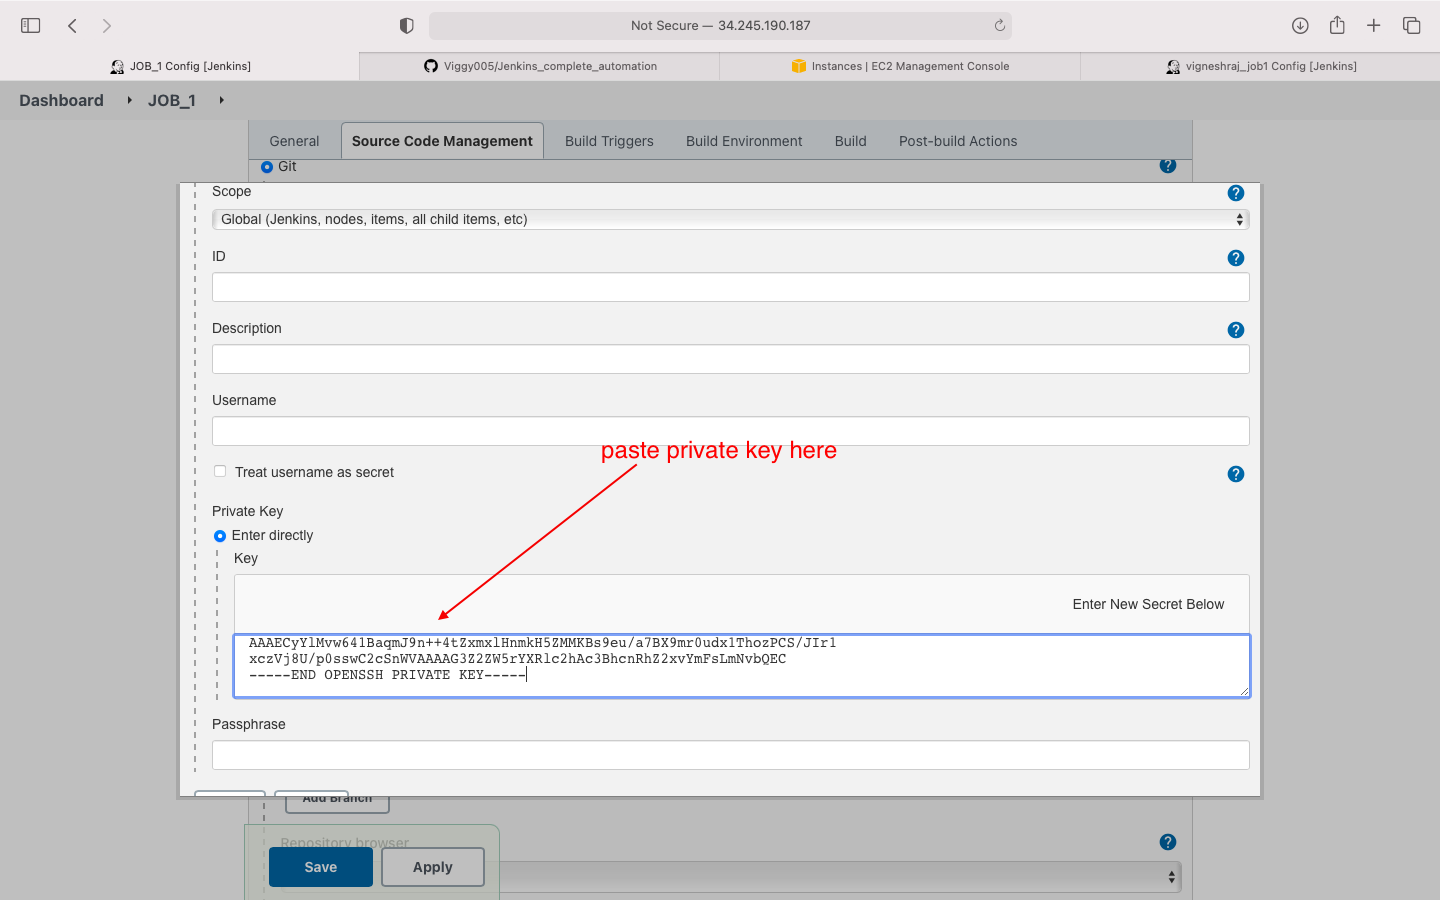
Task: Click the GitHub icon on the Viggy005 tab
Action: click(431, 66)
